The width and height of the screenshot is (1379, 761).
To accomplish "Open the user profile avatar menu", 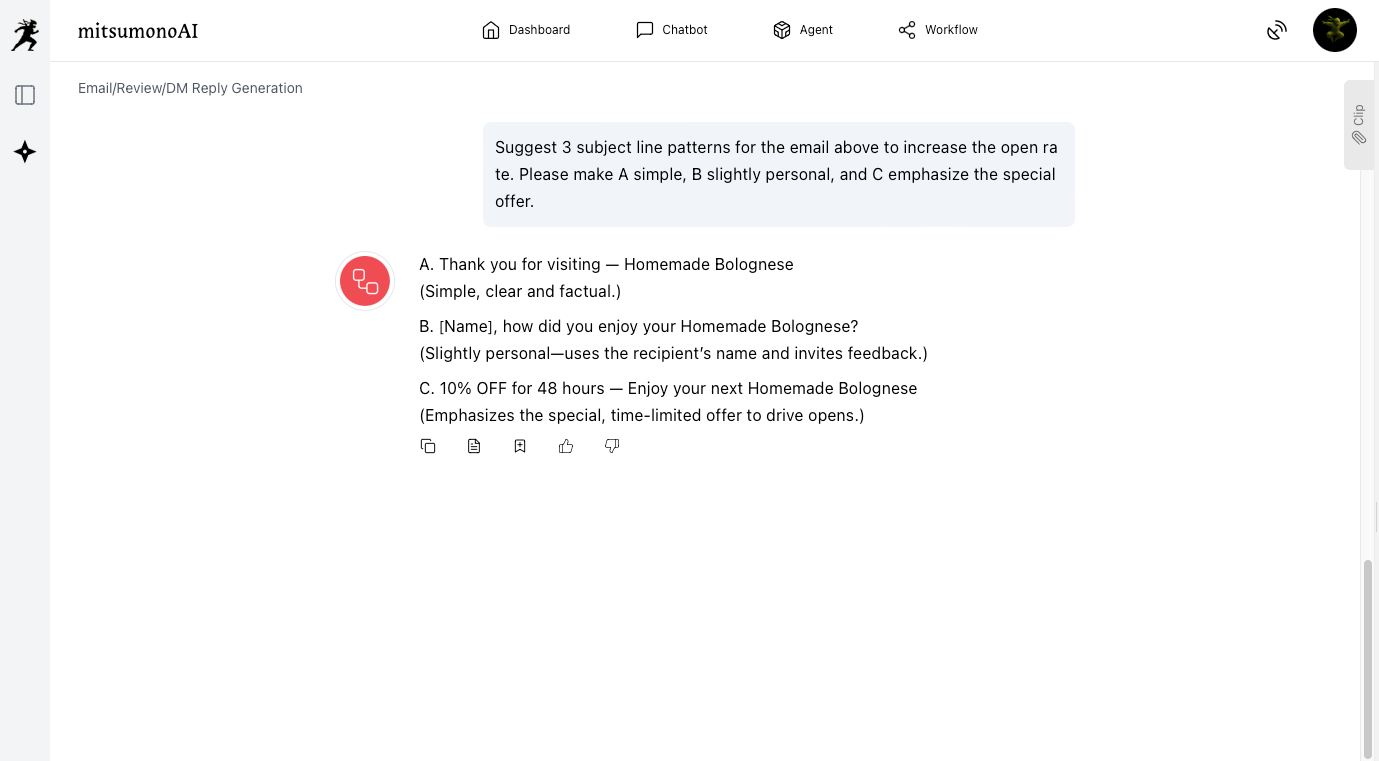I will tap(1334, 30).
